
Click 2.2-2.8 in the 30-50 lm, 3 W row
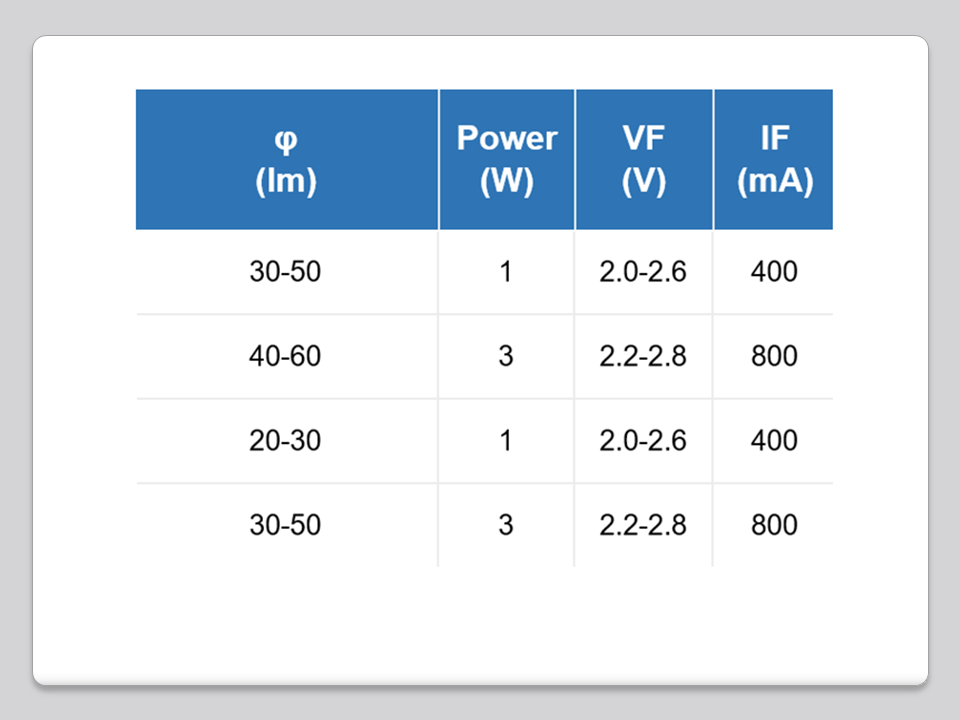643,525
